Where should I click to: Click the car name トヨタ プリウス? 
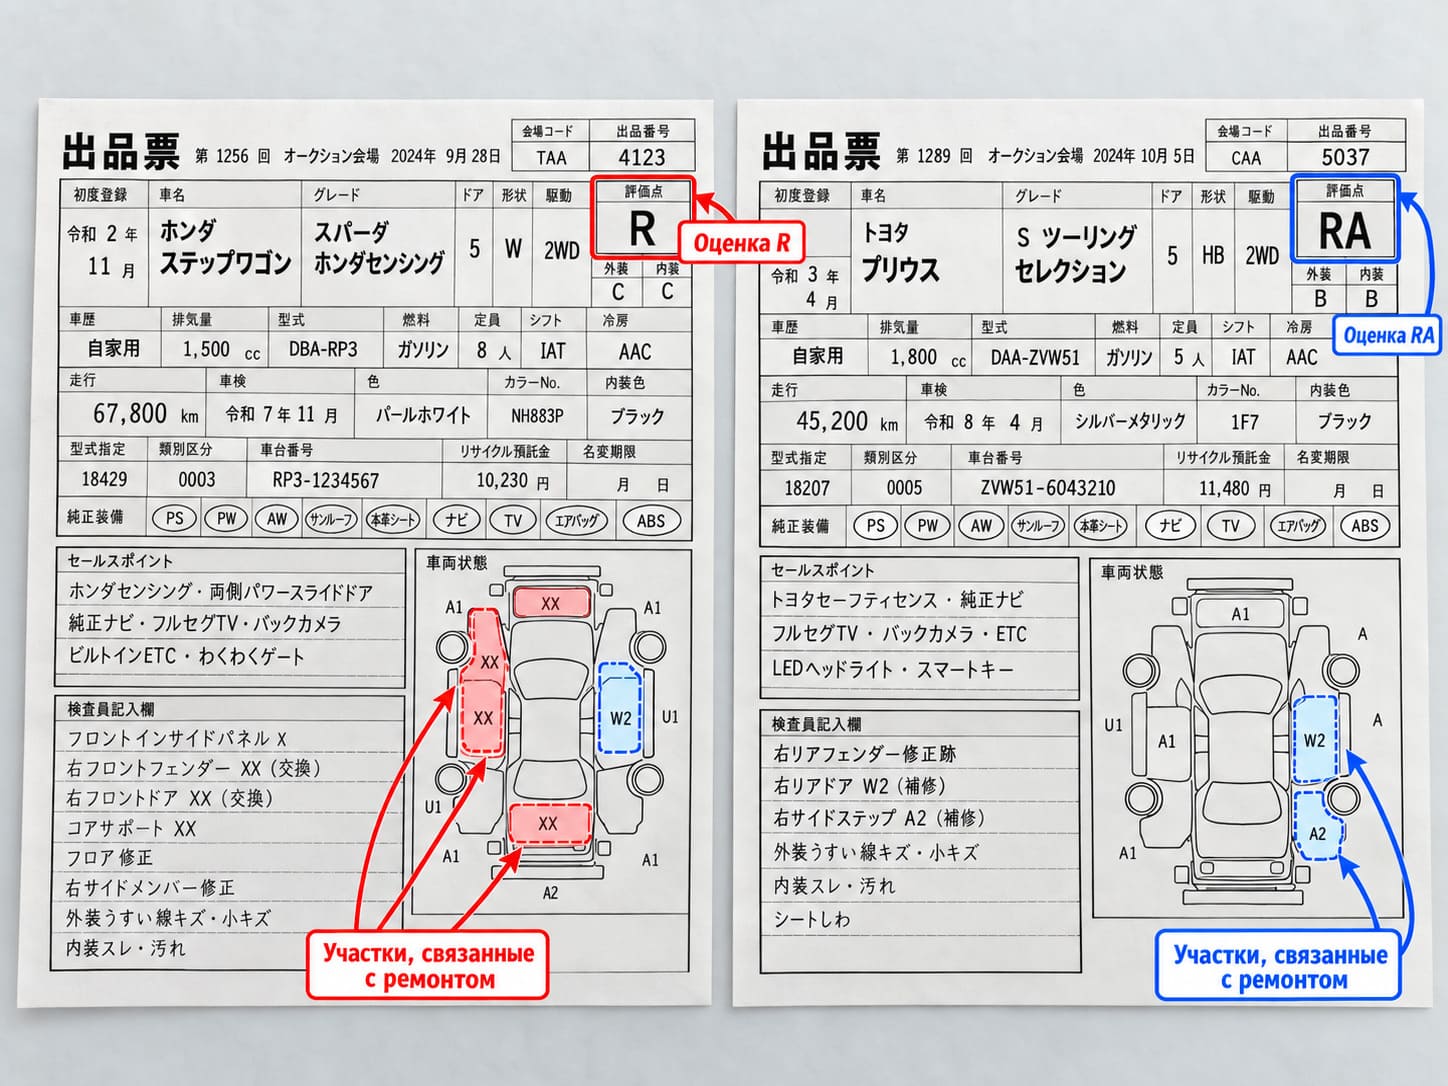click(901, 252)
